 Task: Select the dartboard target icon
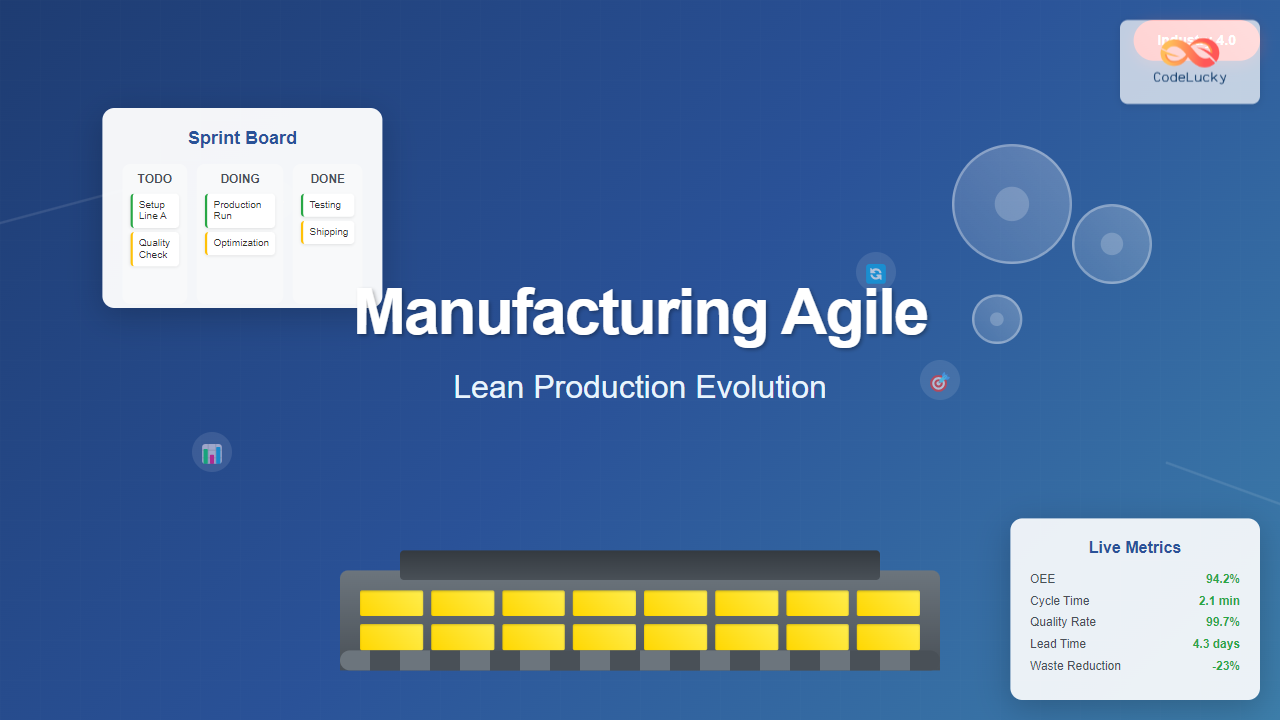click(939, 380)
